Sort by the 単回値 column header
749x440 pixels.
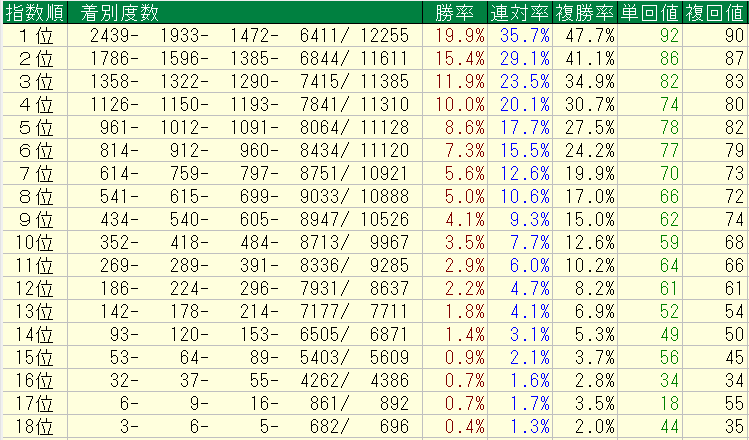[x=650, y=13]
